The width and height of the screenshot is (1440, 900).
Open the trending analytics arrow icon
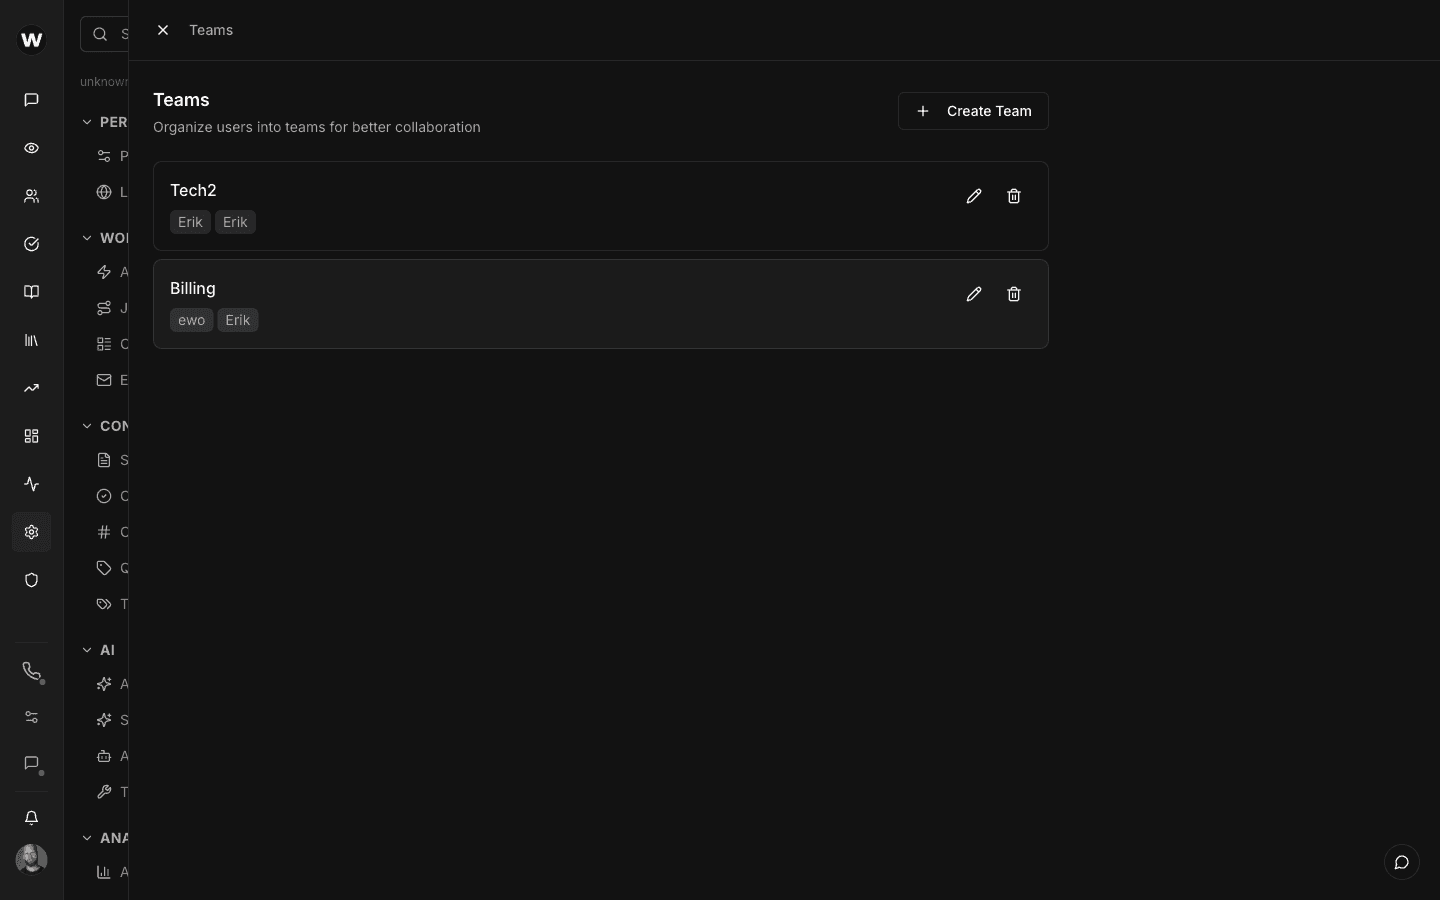tap(31, 388)
